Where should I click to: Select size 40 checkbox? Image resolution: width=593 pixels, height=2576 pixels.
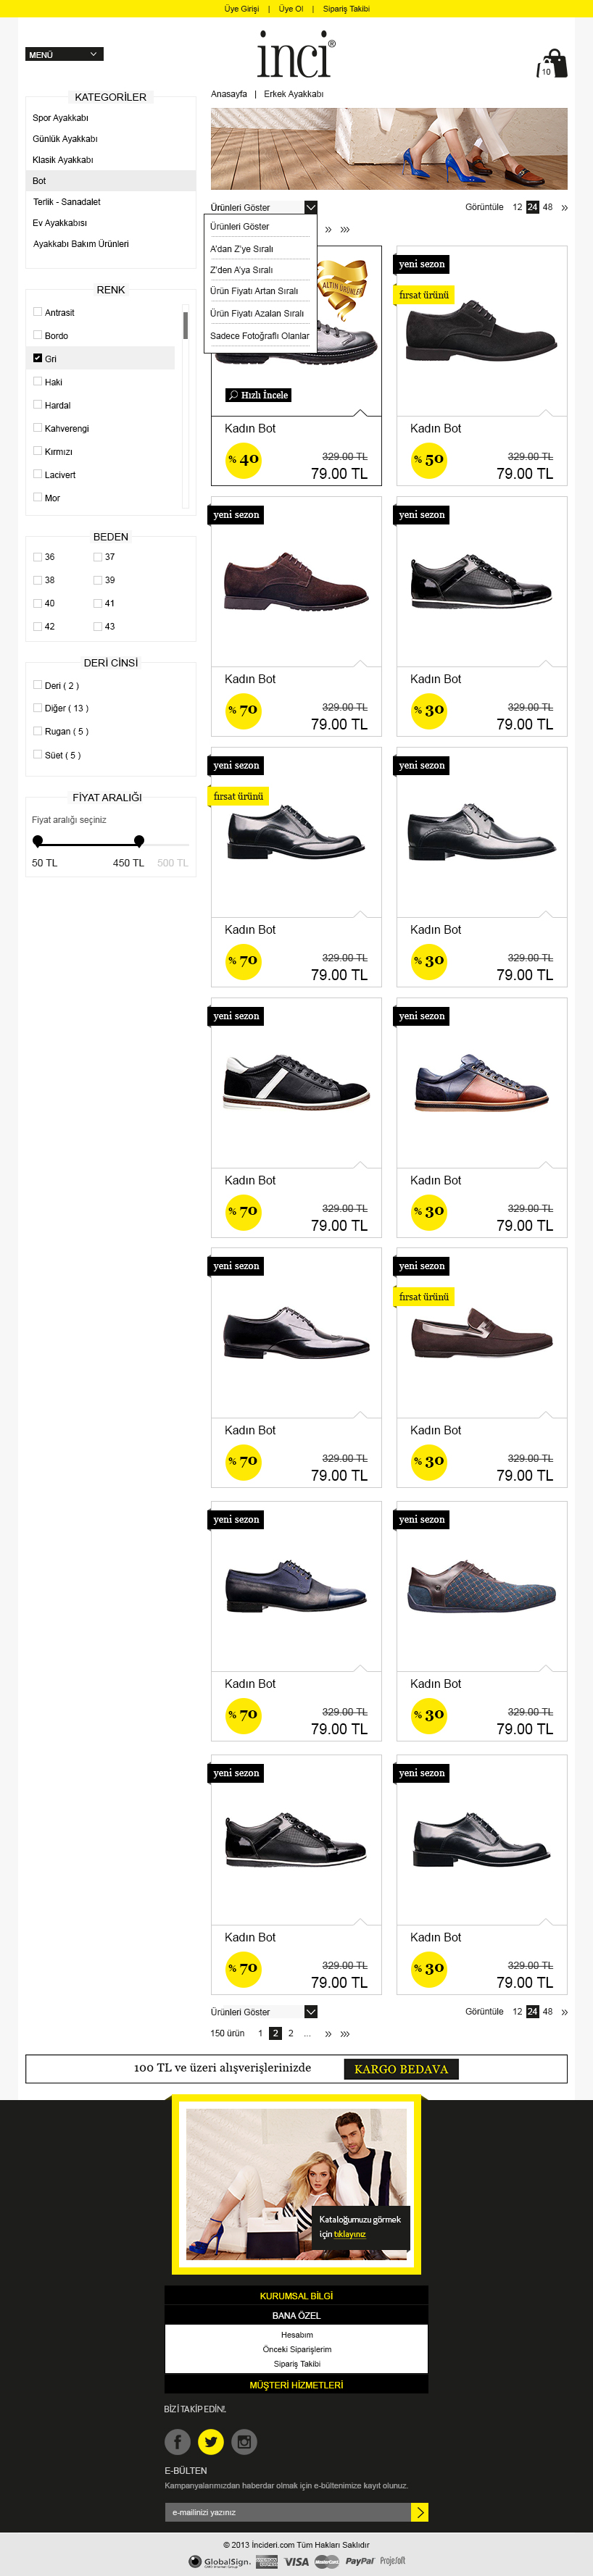pyautogui.click(x=38, y=603)
